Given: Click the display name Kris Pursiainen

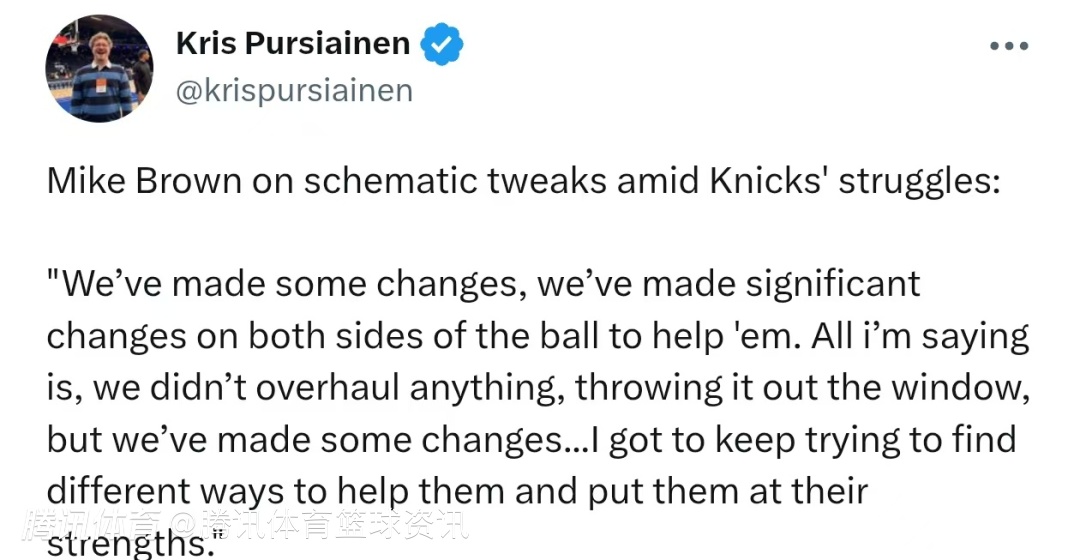Looking at the screenshot, I should pyautogui.click(x=292, y=44).
